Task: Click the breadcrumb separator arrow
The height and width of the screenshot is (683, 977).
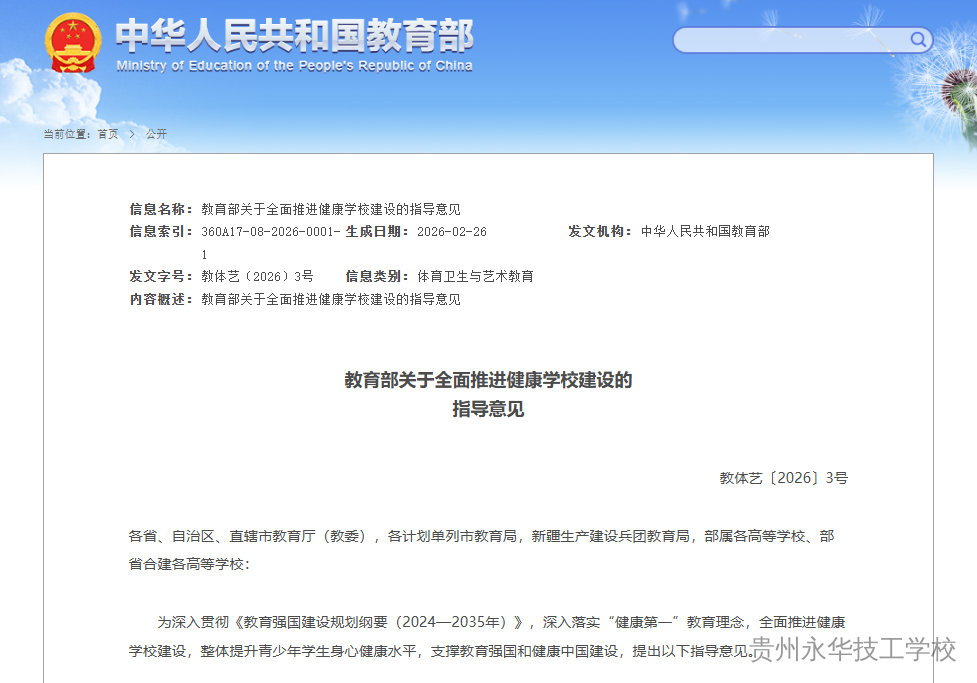Action: point(131,133)
